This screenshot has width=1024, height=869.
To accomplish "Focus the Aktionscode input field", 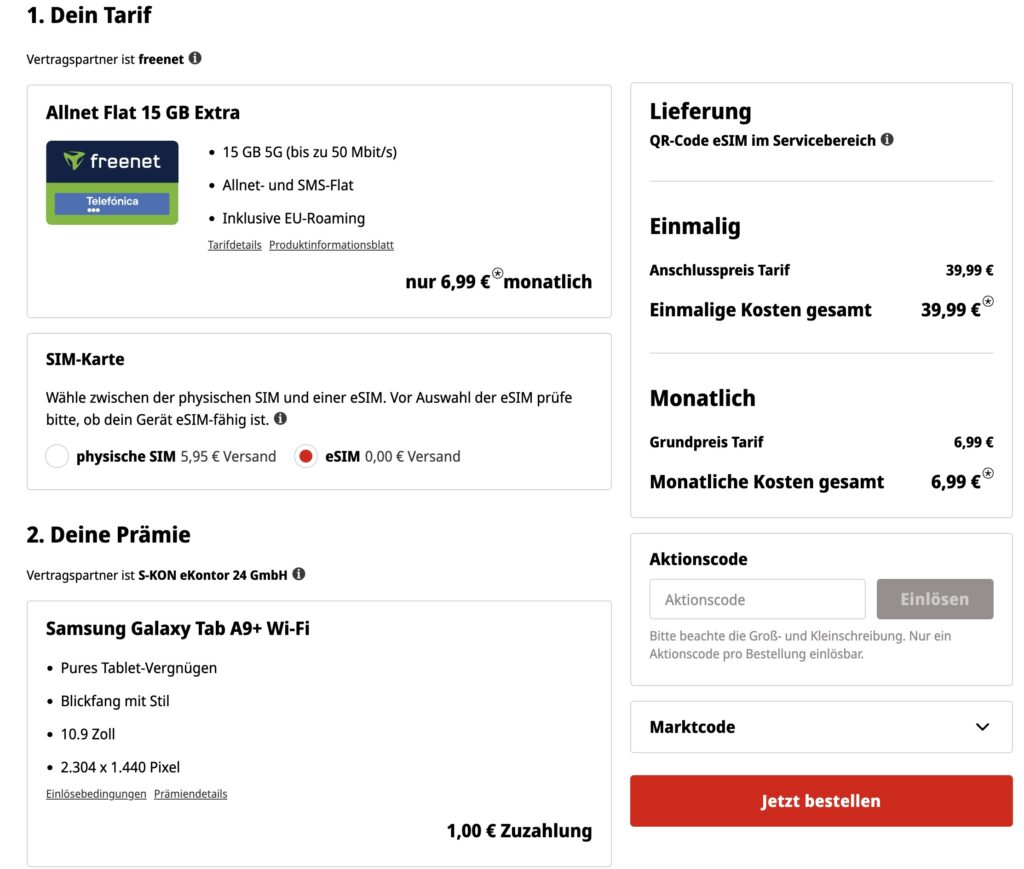I will (x=757, y=599).
